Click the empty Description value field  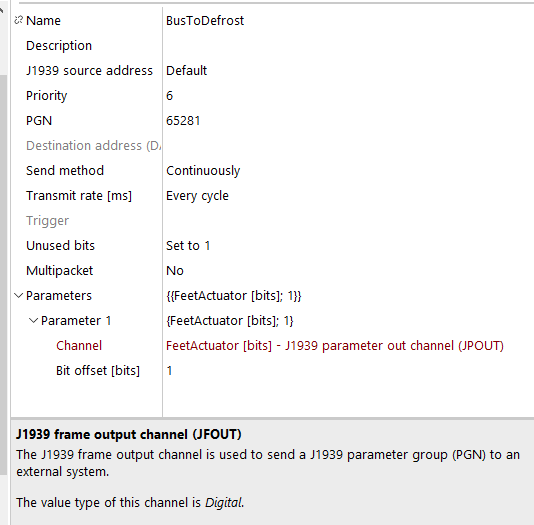[x=348, y=45]
